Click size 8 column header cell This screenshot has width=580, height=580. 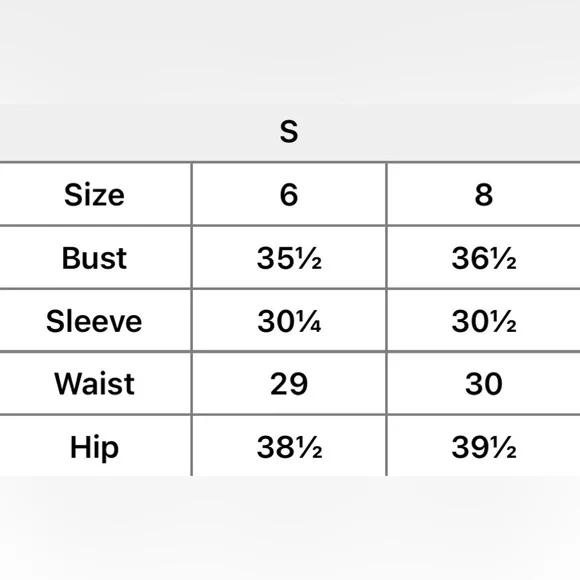(484, 194)
